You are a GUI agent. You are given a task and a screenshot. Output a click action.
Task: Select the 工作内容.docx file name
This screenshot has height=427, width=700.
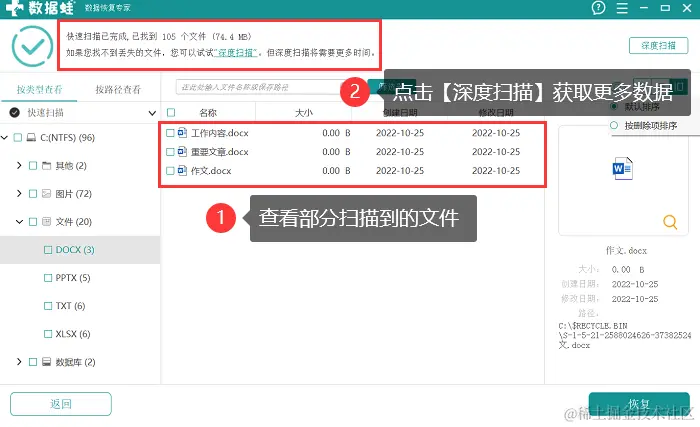(220, 133)
